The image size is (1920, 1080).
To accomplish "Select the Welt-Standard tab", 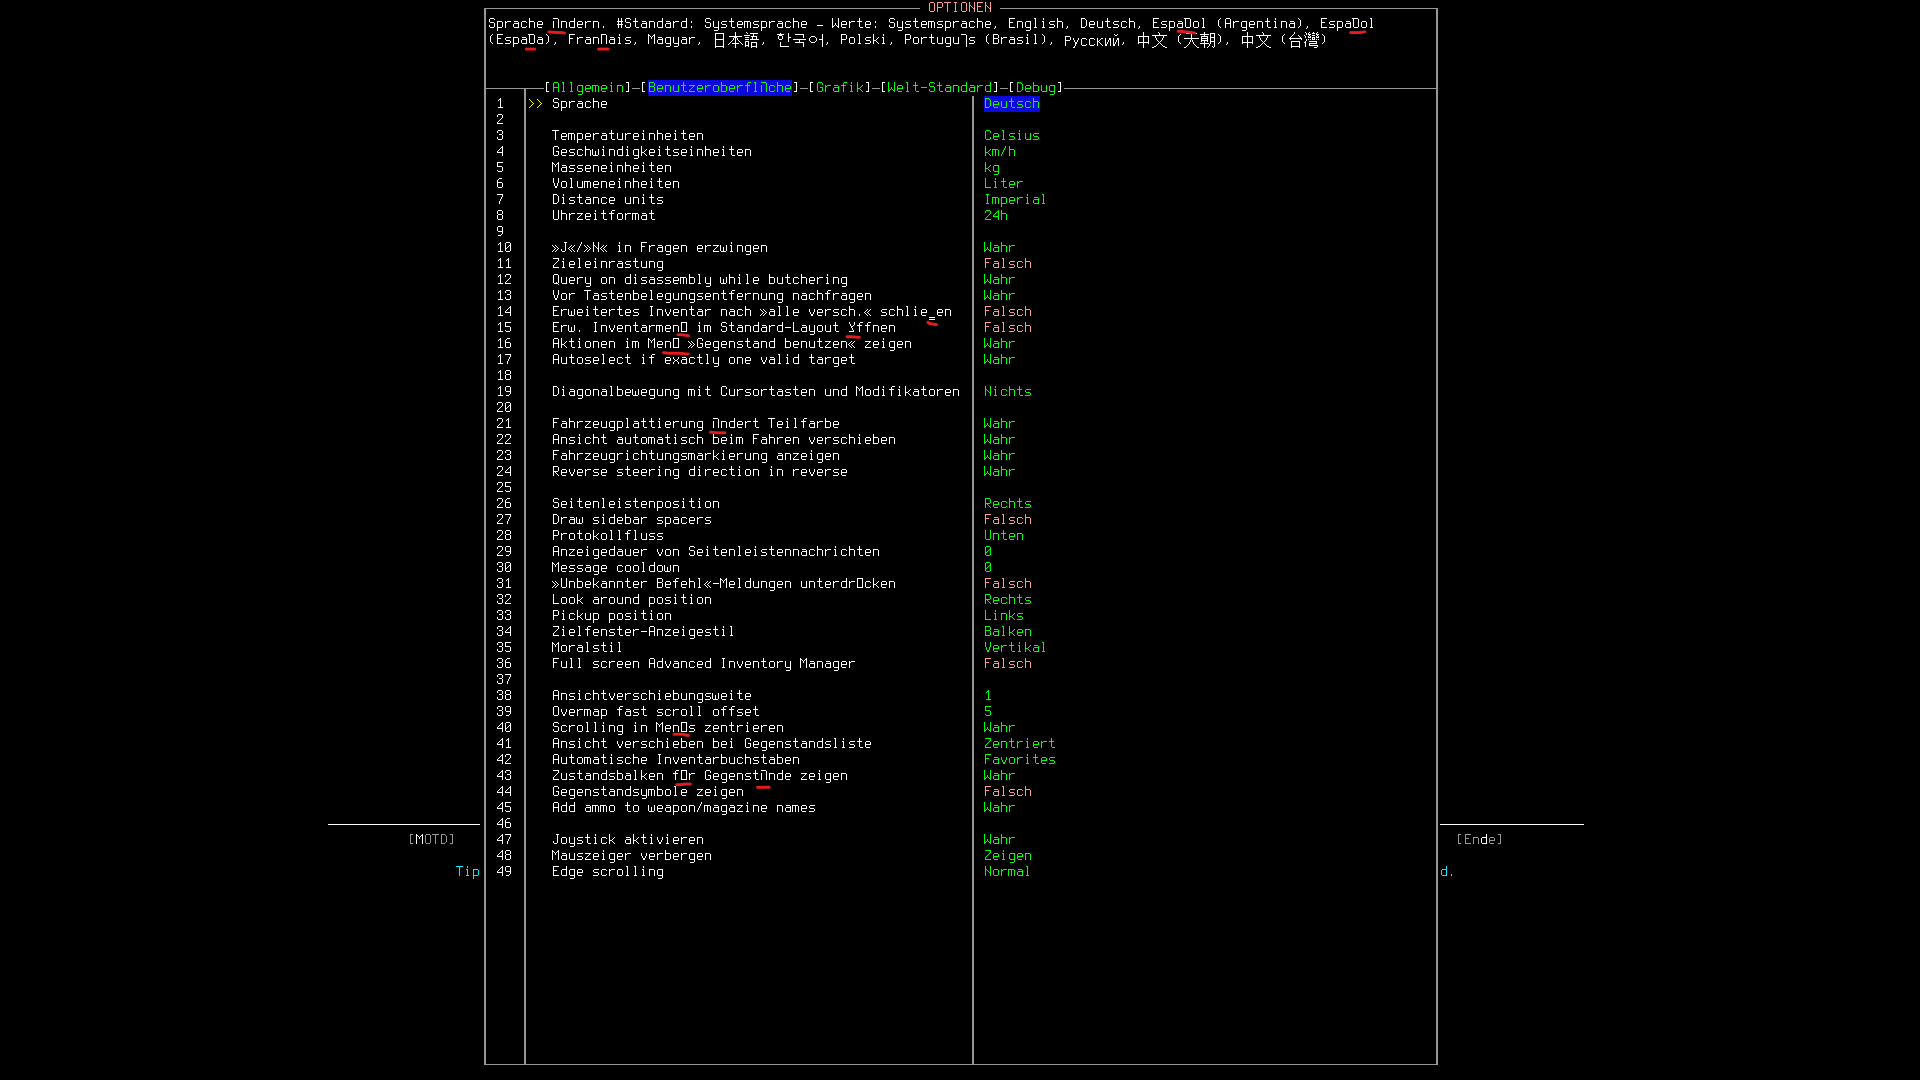I will click(939, 88).
